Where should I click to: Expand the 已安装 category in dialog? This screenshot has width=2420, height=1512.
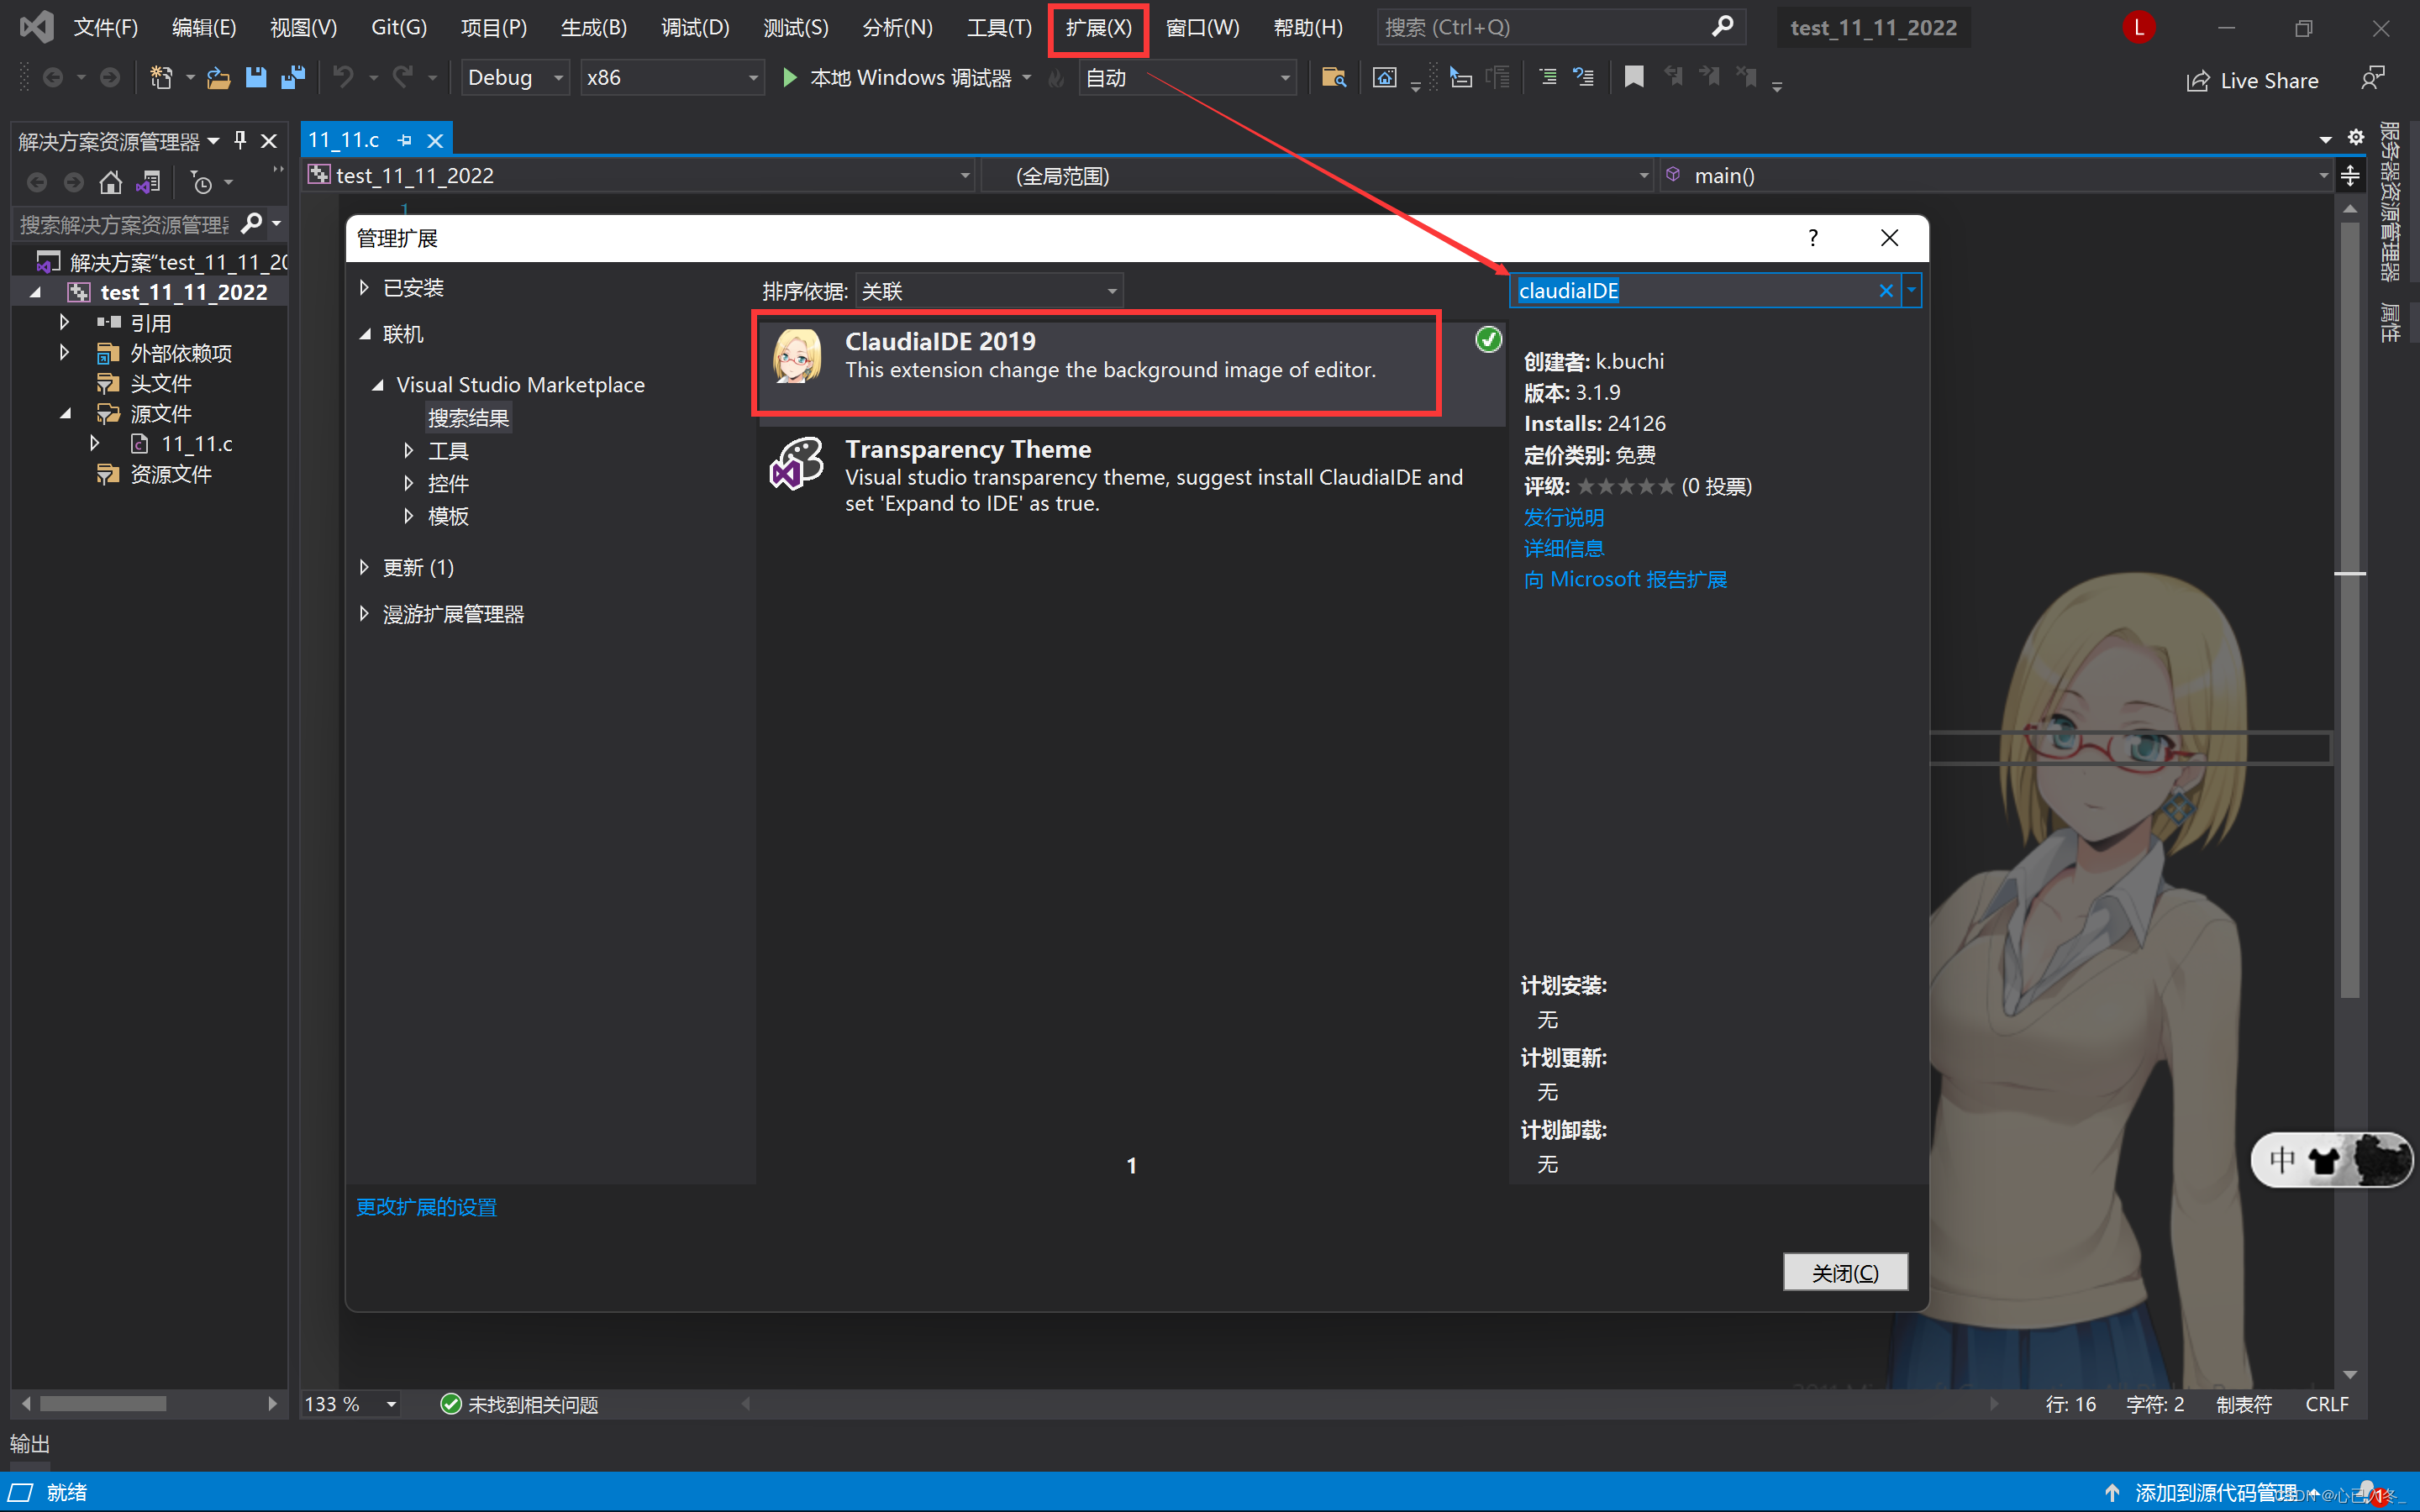[365, 288]
